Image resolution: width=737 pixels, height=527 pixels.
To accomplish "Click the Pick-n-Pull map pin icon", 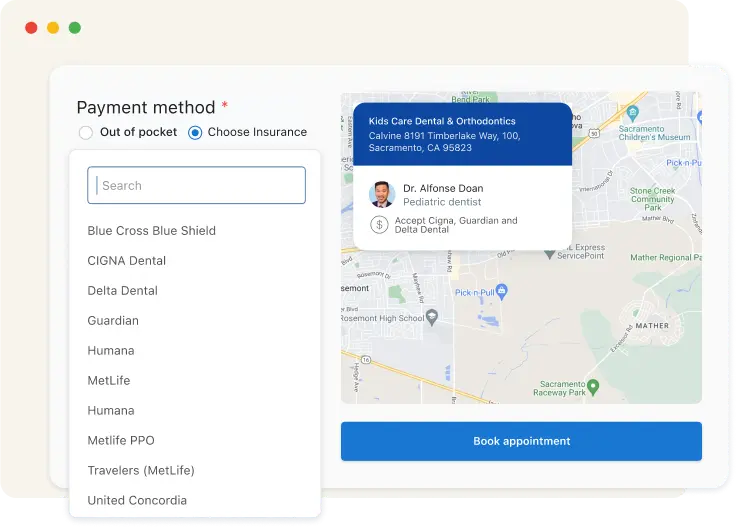I will pos(502,291).
